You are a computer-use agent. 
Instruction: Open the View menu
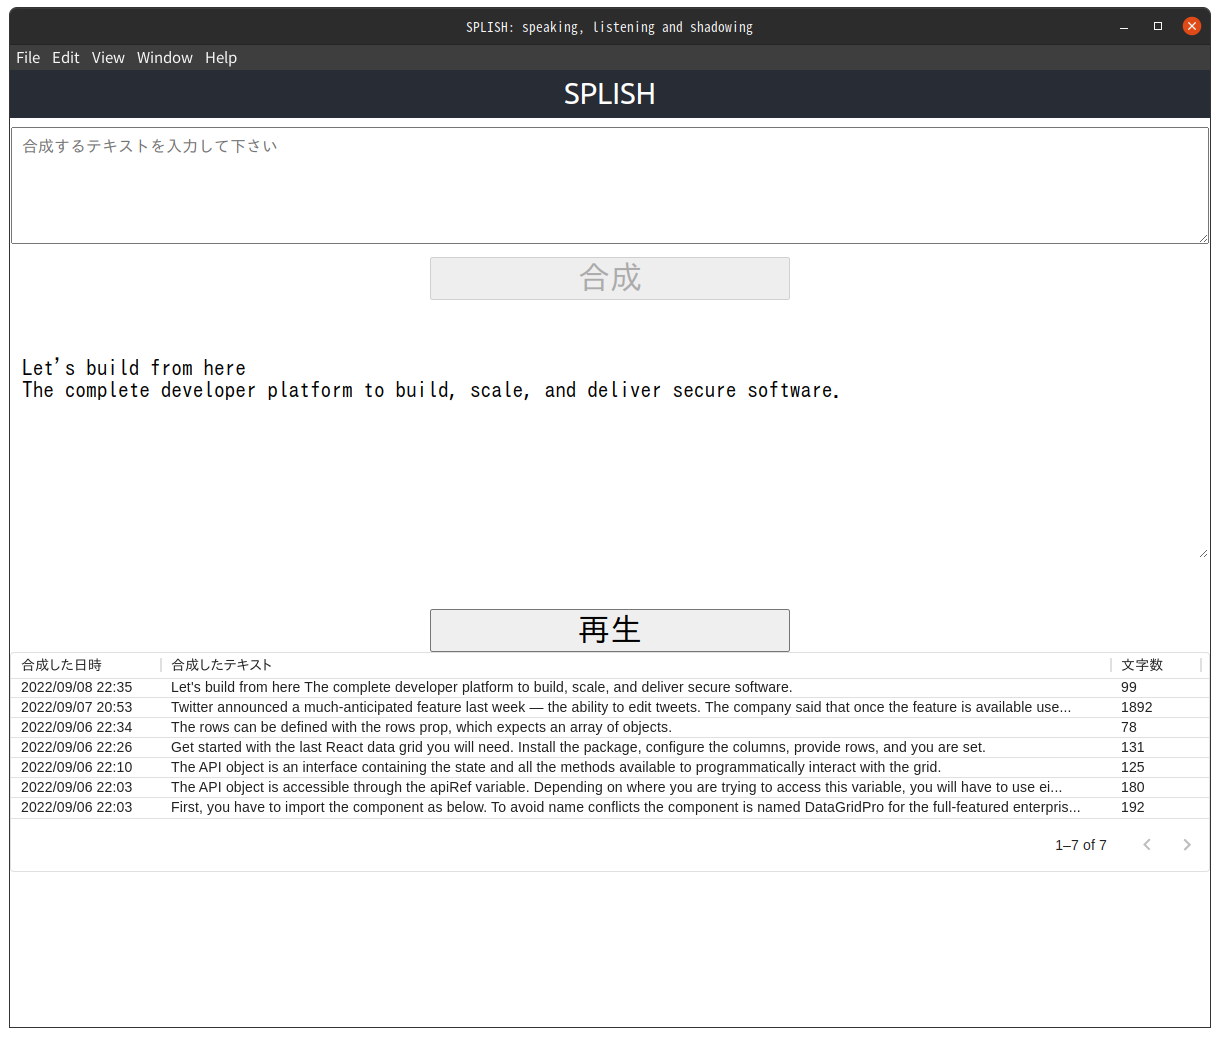[x=108, y=58]
